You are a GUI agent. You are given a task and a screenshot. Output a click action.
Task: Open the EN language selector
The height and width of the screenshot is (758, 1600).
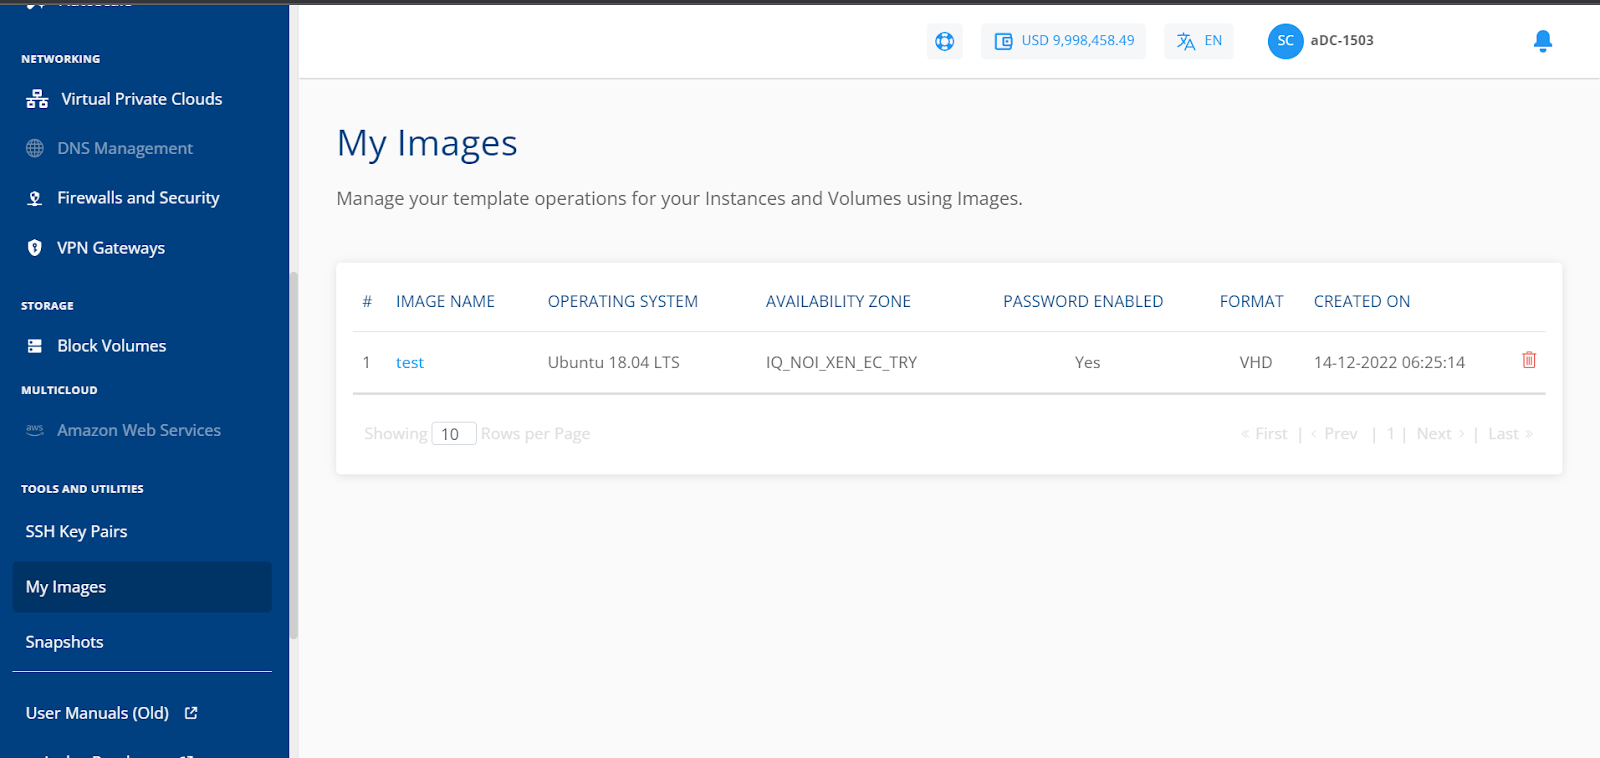[x=1199, y=41]
